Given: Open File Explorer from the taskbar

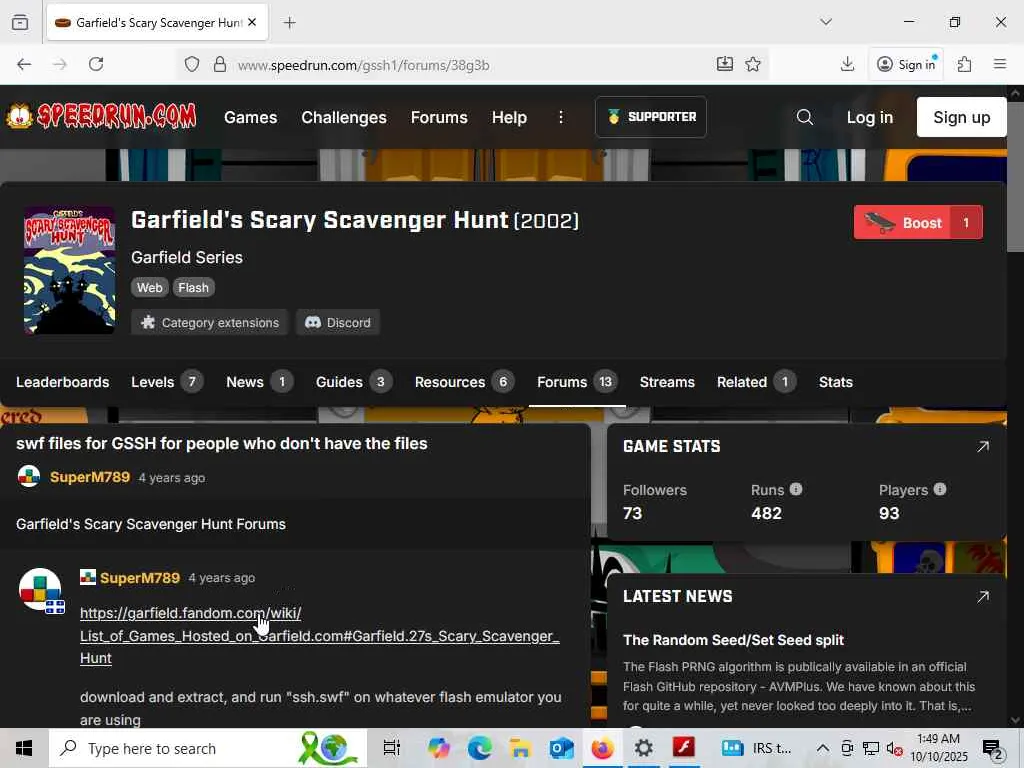Looking at the screenshot, I should 520,748.
